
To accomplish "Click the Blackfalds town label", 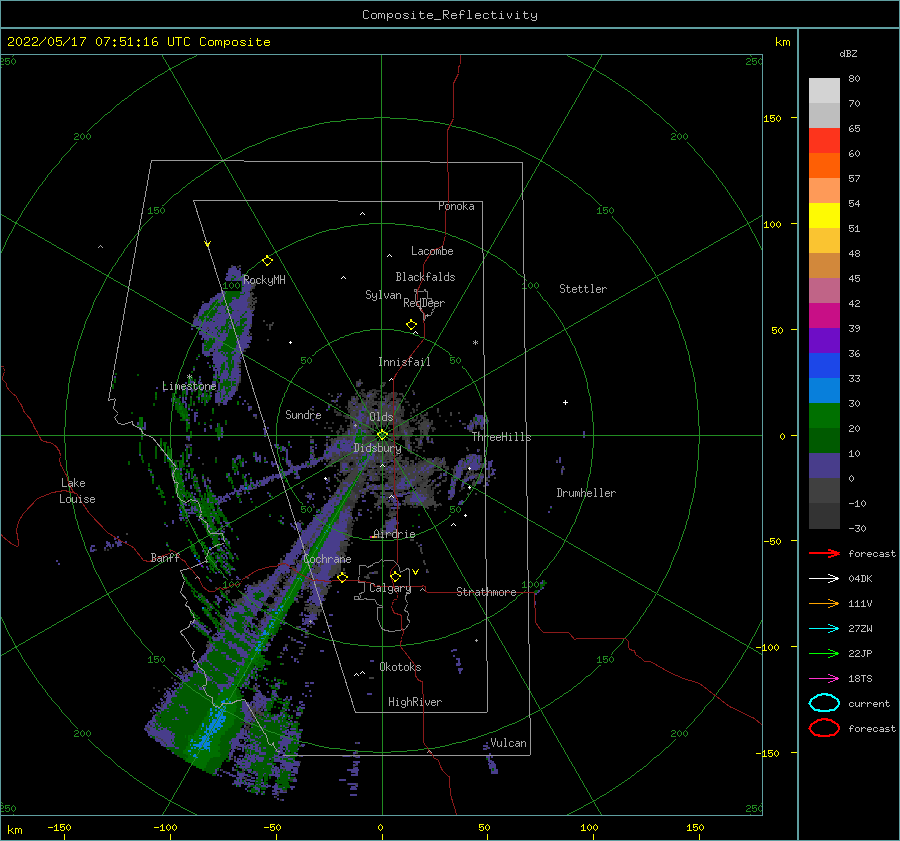I will pyautogui.click(x=425, y=277).
